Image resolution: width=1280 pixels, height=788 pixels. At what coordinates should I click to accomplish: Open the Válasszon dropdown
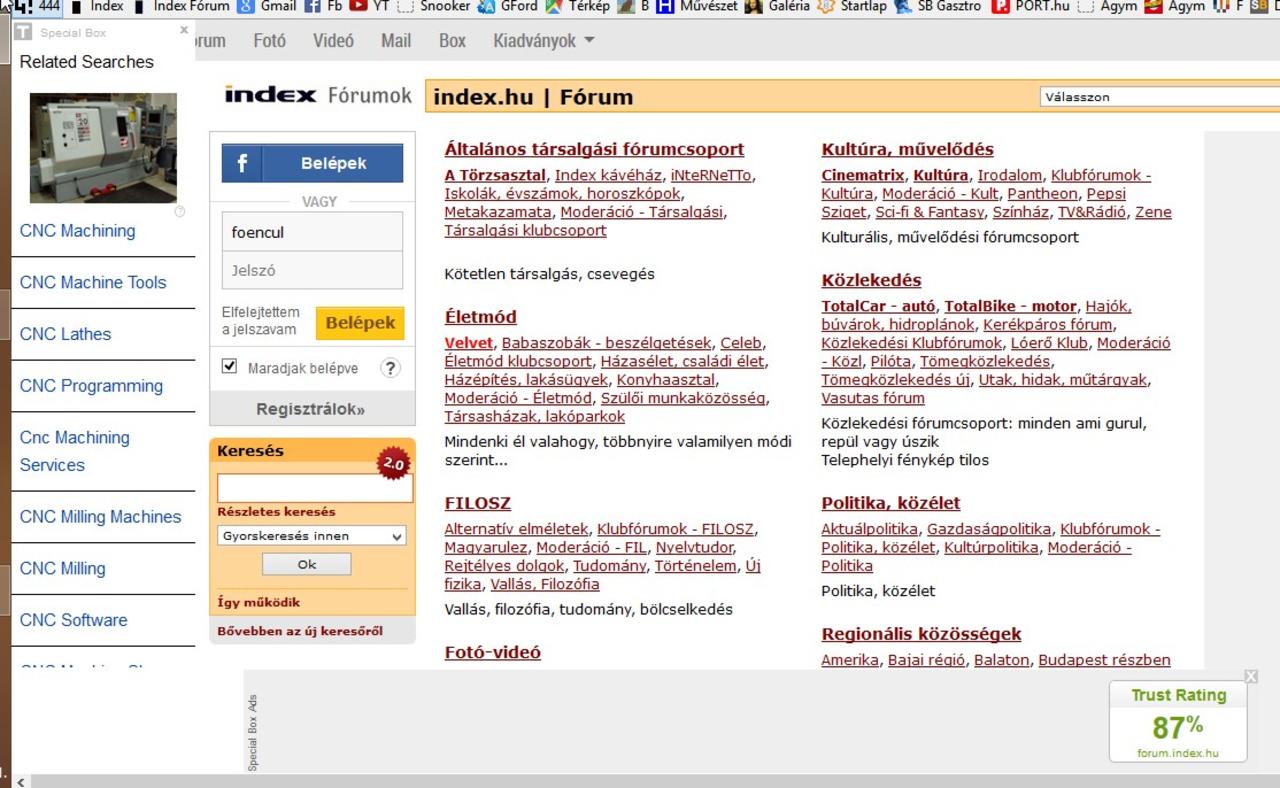[1160, 97]
